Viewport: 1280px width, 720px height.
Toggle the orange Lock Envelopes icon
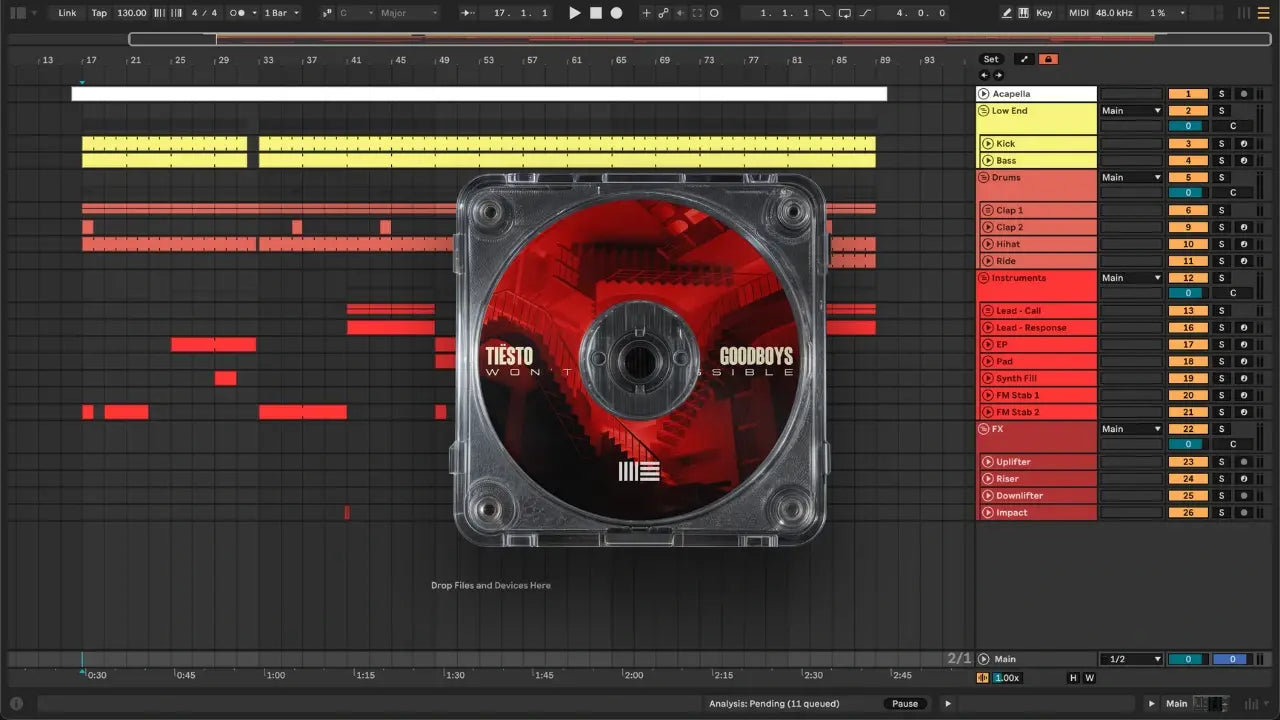(x=1048, y=59)
